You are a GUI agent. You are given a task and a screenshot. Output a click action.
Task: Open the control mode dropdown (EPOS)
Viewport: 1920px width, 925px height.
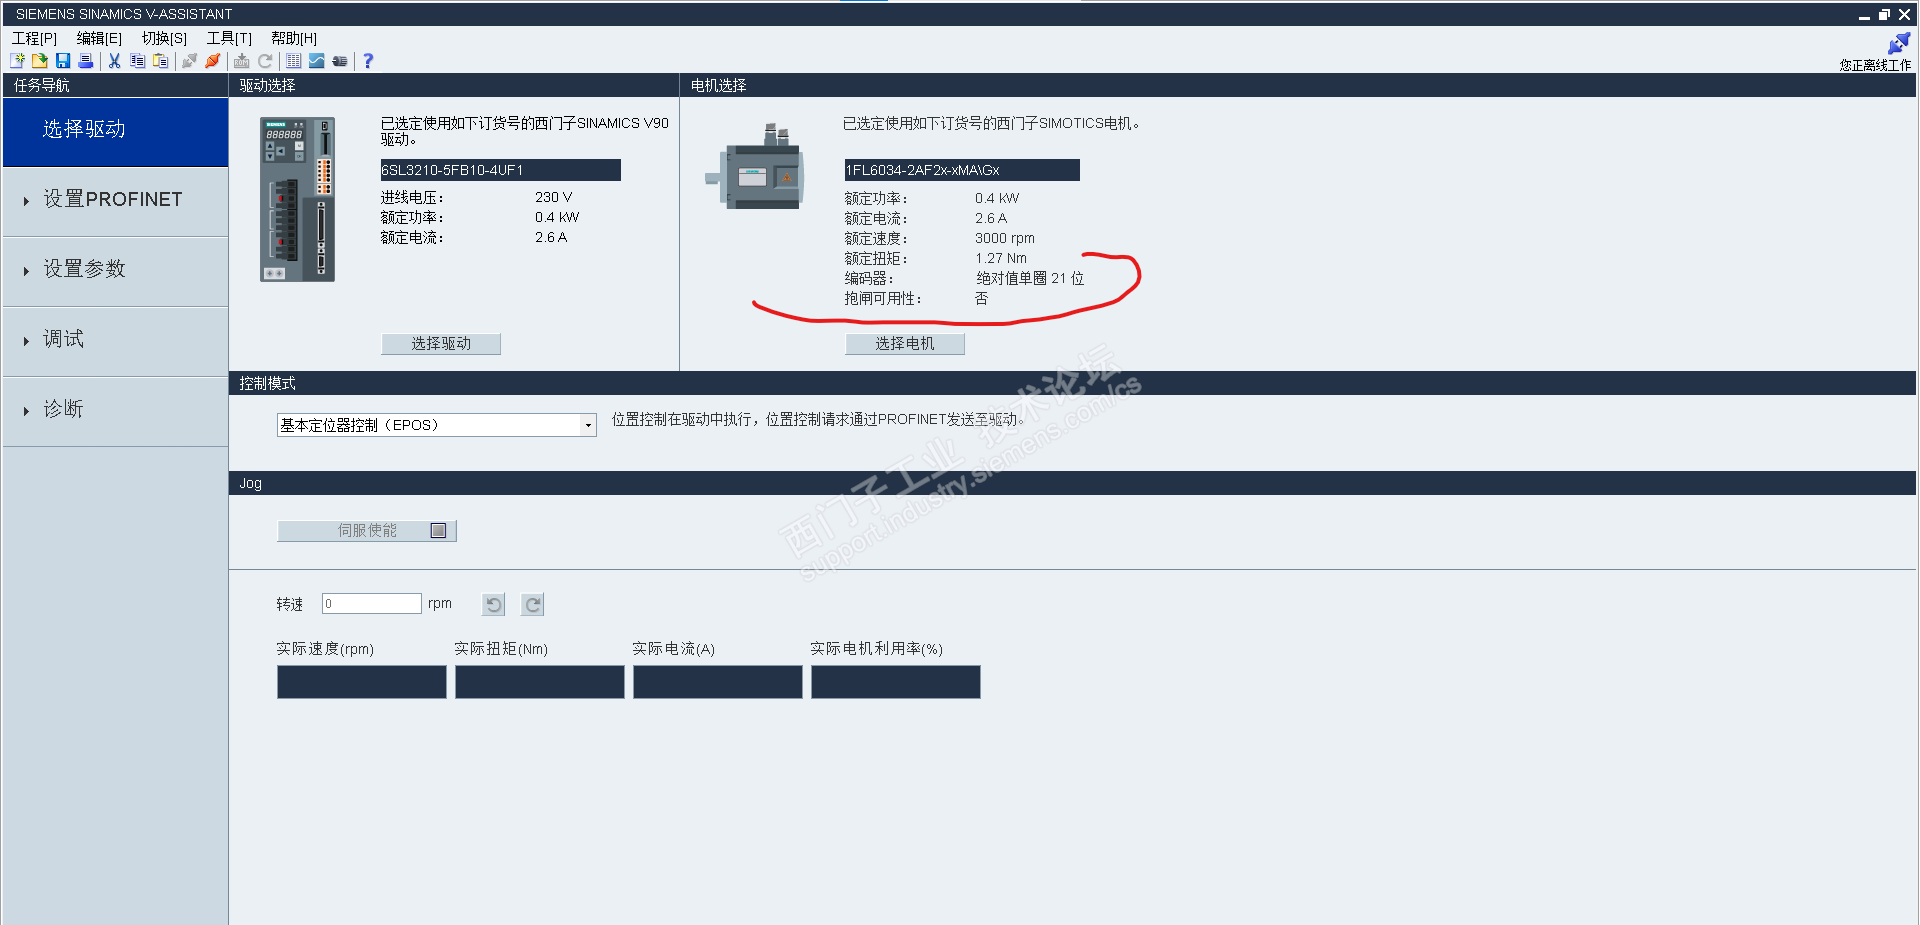click(437, 425)
